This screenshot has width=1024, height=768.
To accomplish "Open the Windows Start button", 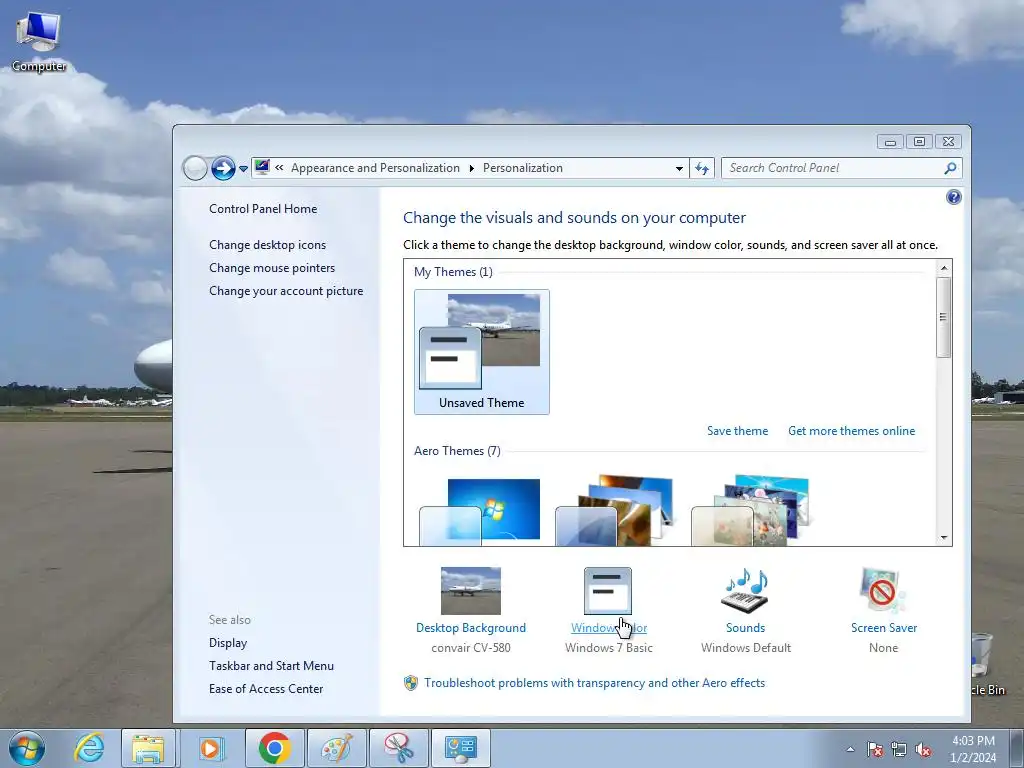I will pos(27,748).
